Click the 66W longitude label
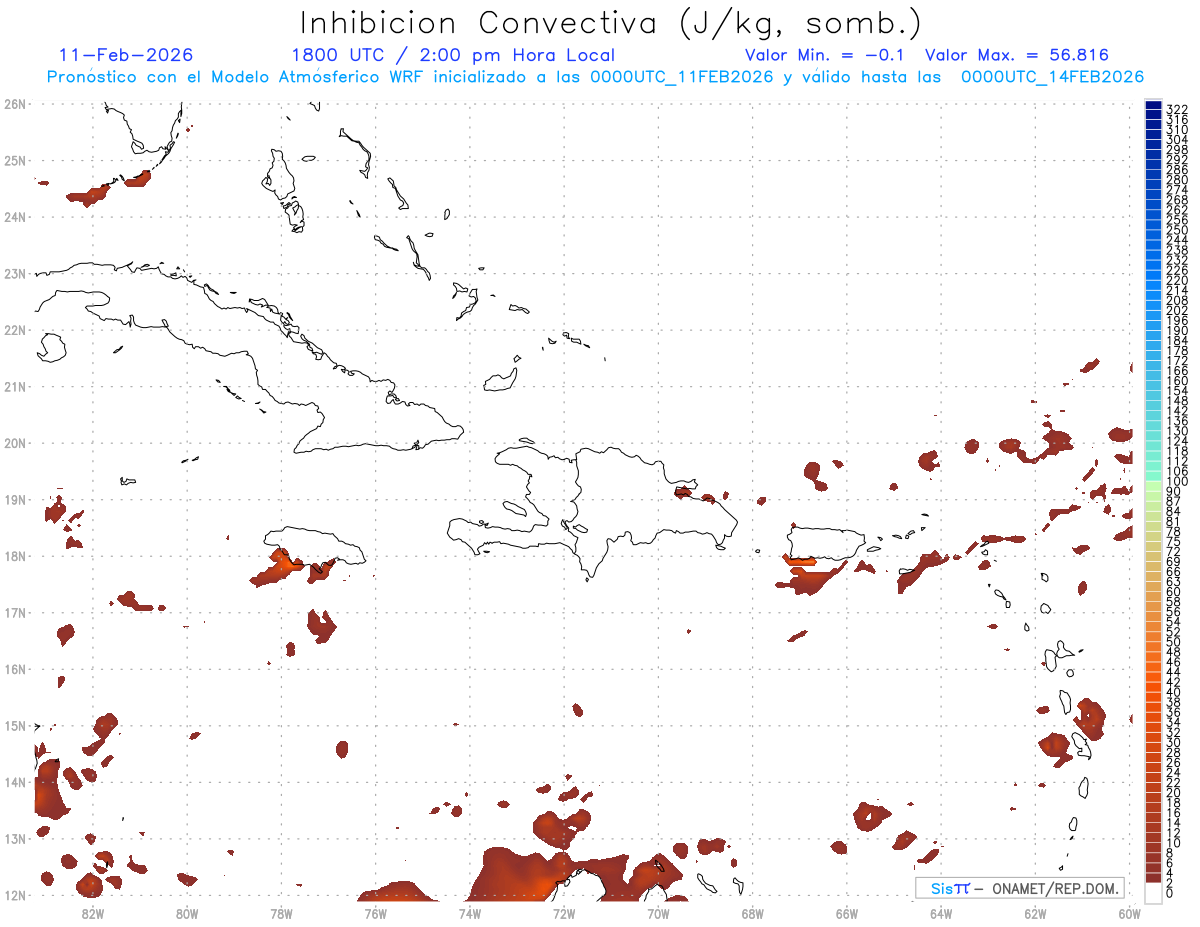This screenshot has width=1200, height=927. [x=846, y=912]
